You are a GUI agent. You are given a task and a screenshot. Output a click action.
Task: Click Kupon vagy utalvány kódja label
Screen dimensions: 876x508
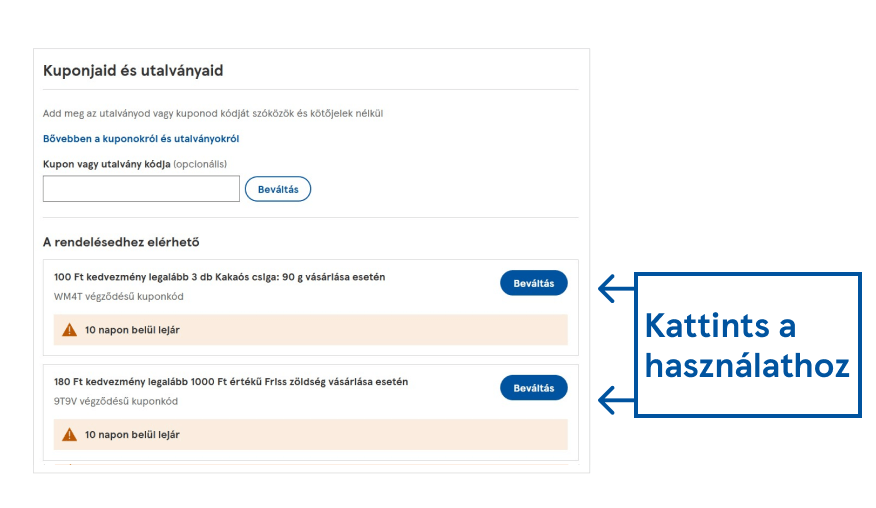pyautogui.click(x=107, y=164)
